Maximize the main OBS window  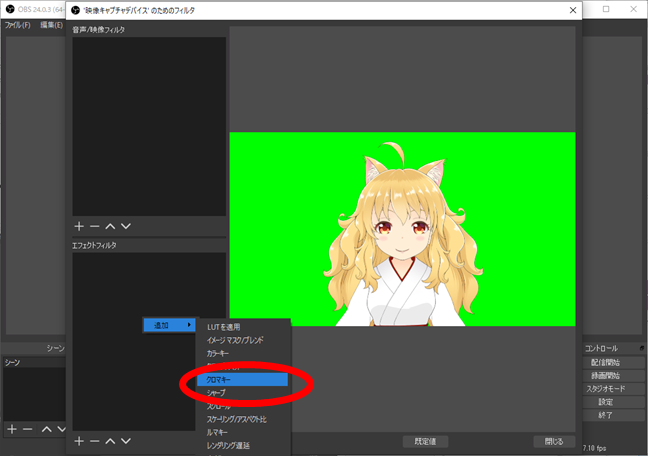606,9
